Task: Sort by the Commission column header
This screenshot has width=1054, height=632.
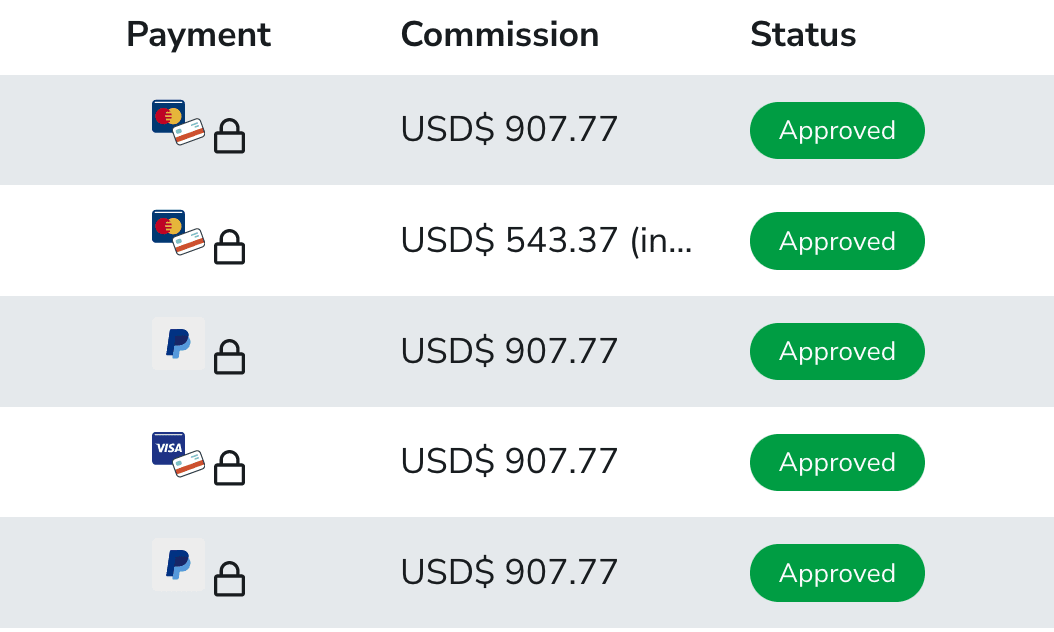Action: [499, 35]
